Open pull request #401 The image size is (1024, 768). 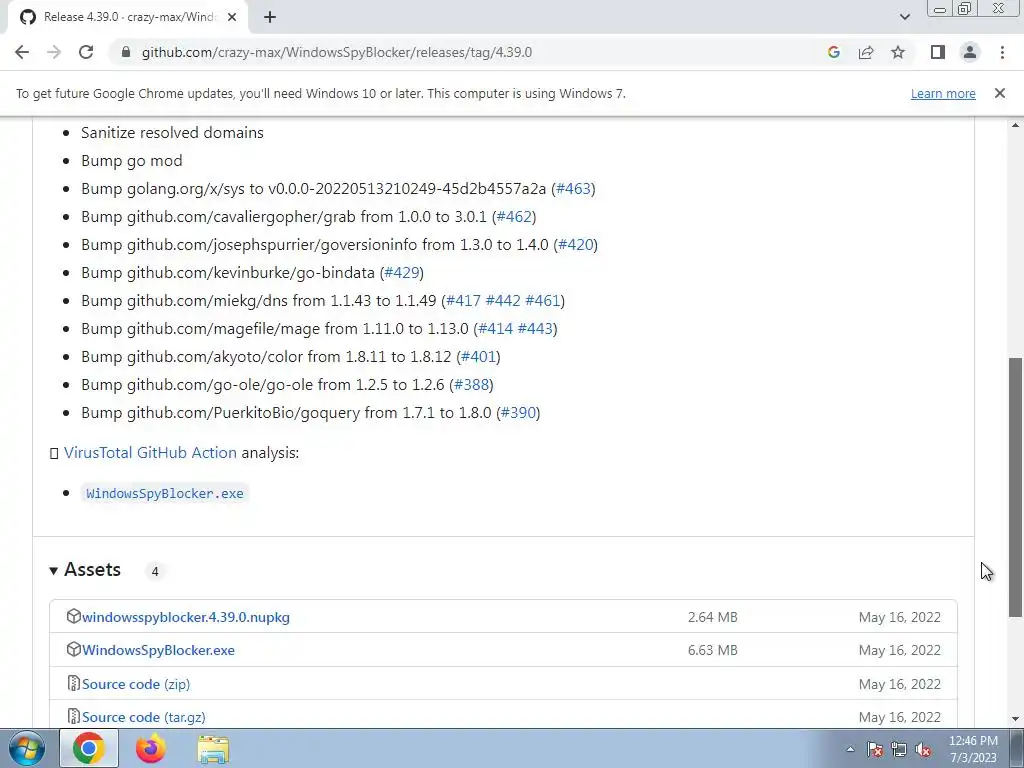point(478,357)
